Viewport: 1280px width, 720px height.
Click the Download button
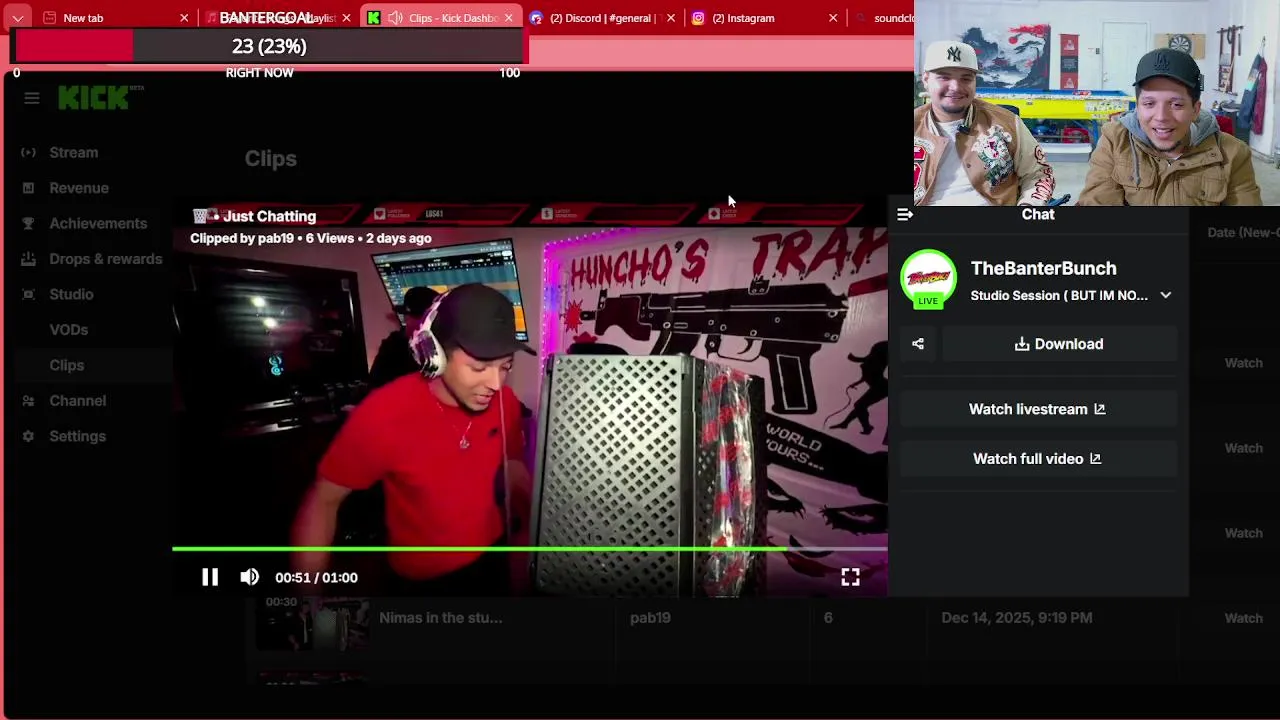(x=1059, y=344)
